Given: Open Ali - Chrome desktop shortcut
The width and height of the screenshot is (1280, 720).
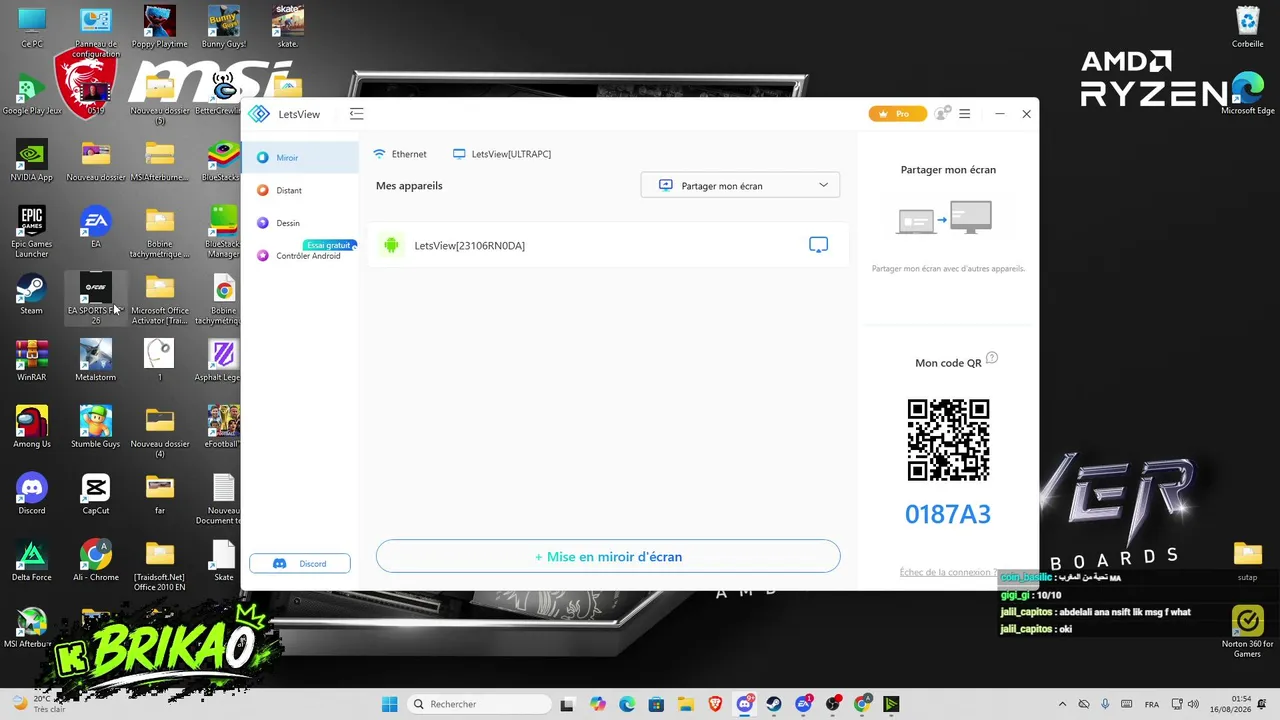Looking at the screenshot, I should tap(96, 561).
